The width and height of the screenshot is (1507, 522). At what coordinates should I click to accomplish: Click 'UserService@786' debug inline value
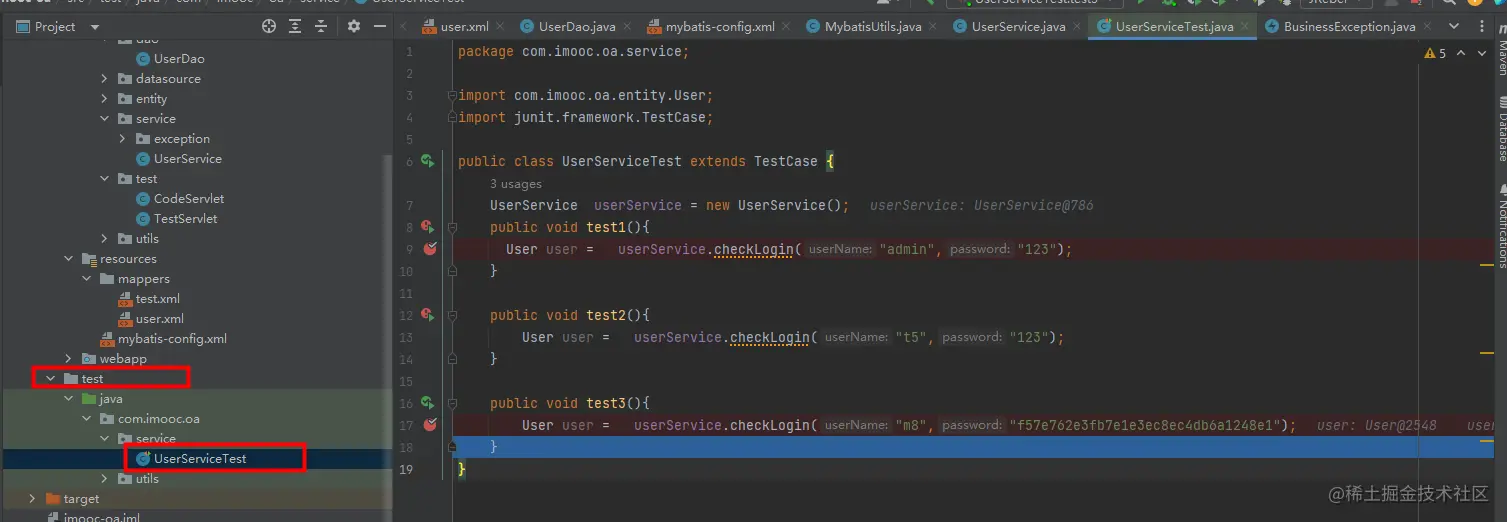click(1034, 205)
